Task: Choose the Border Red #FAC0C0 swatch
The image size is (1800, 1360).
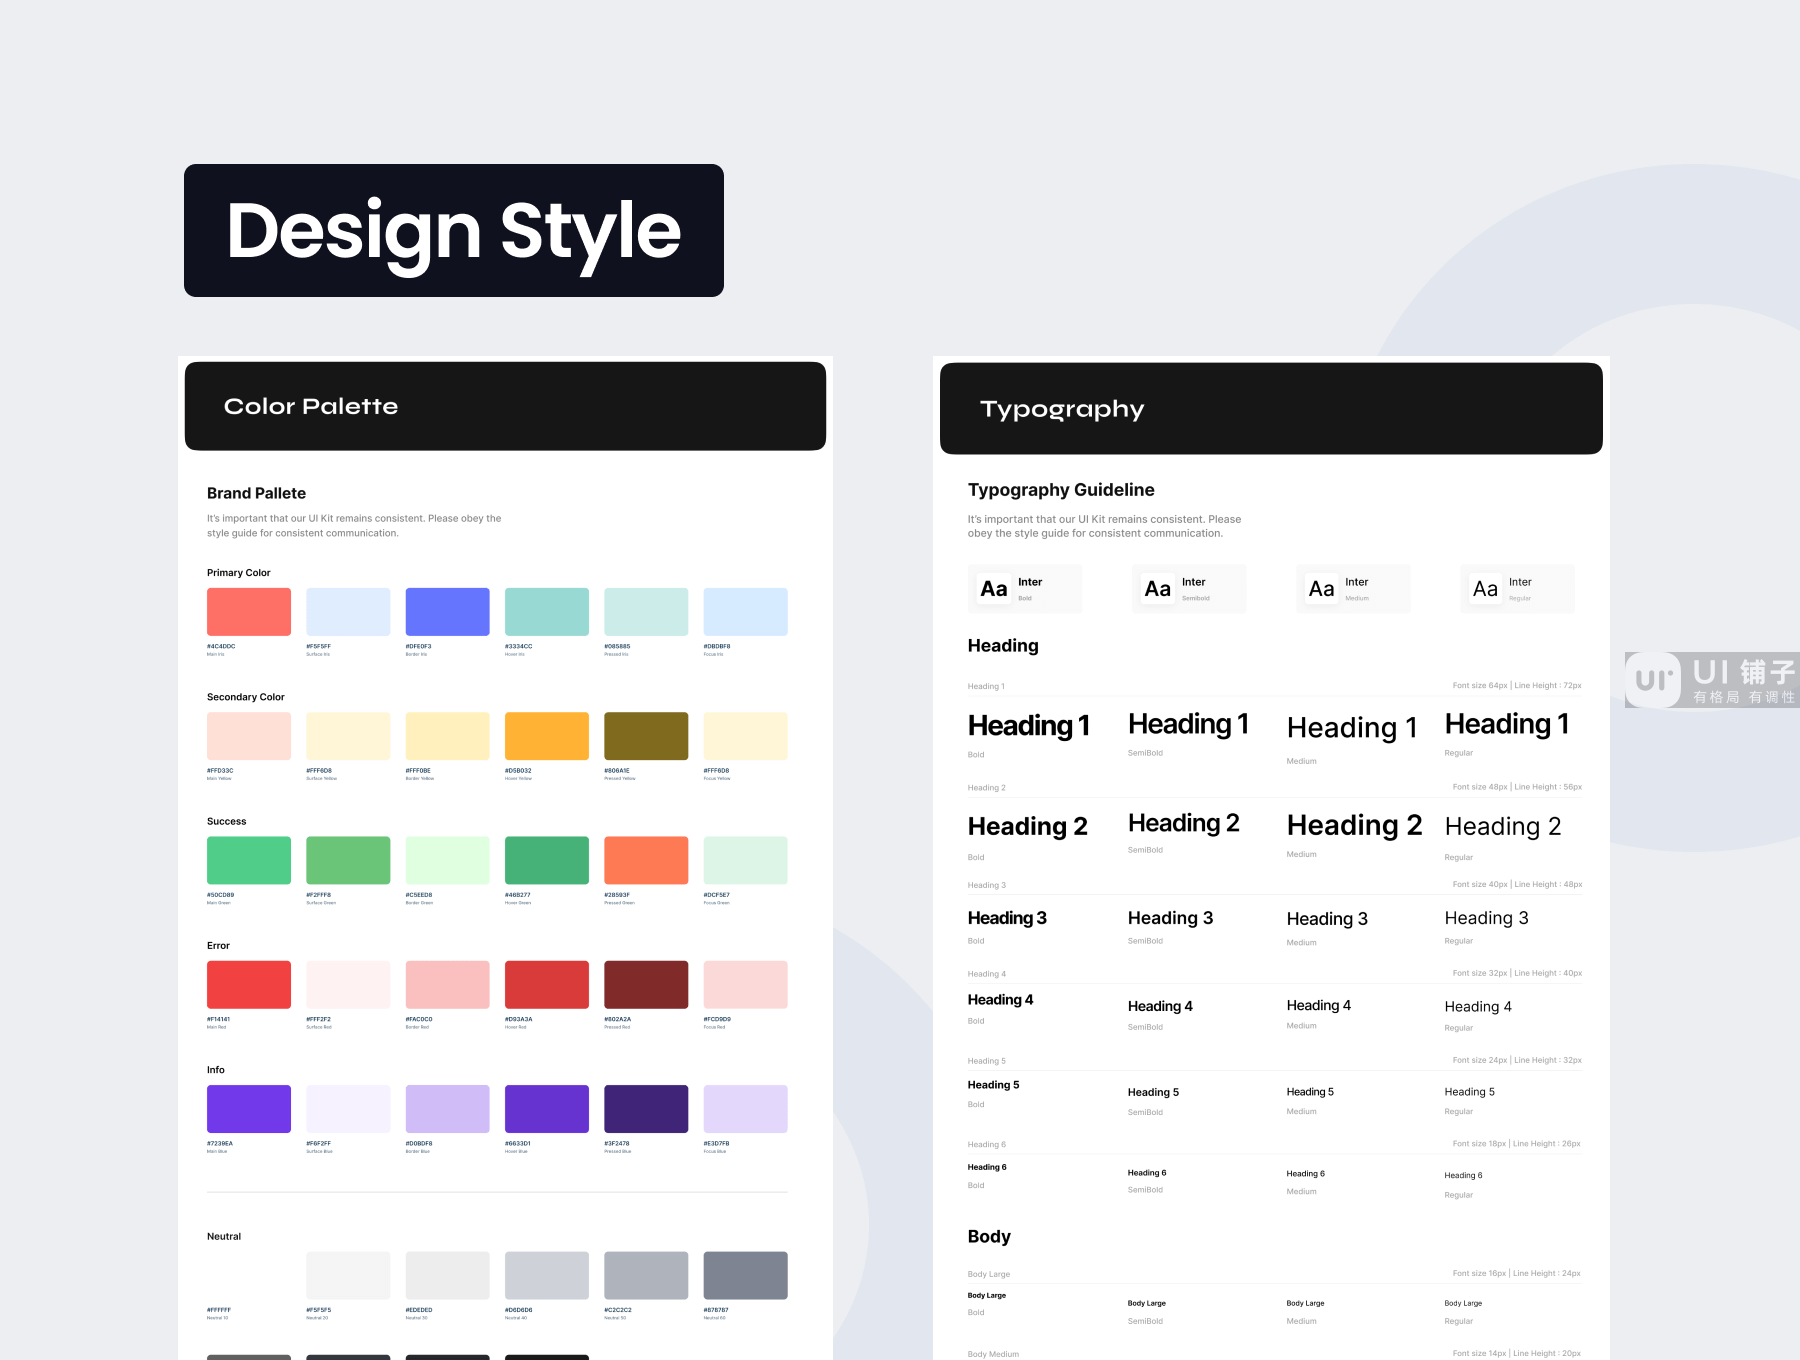Action: pos(447,985)
